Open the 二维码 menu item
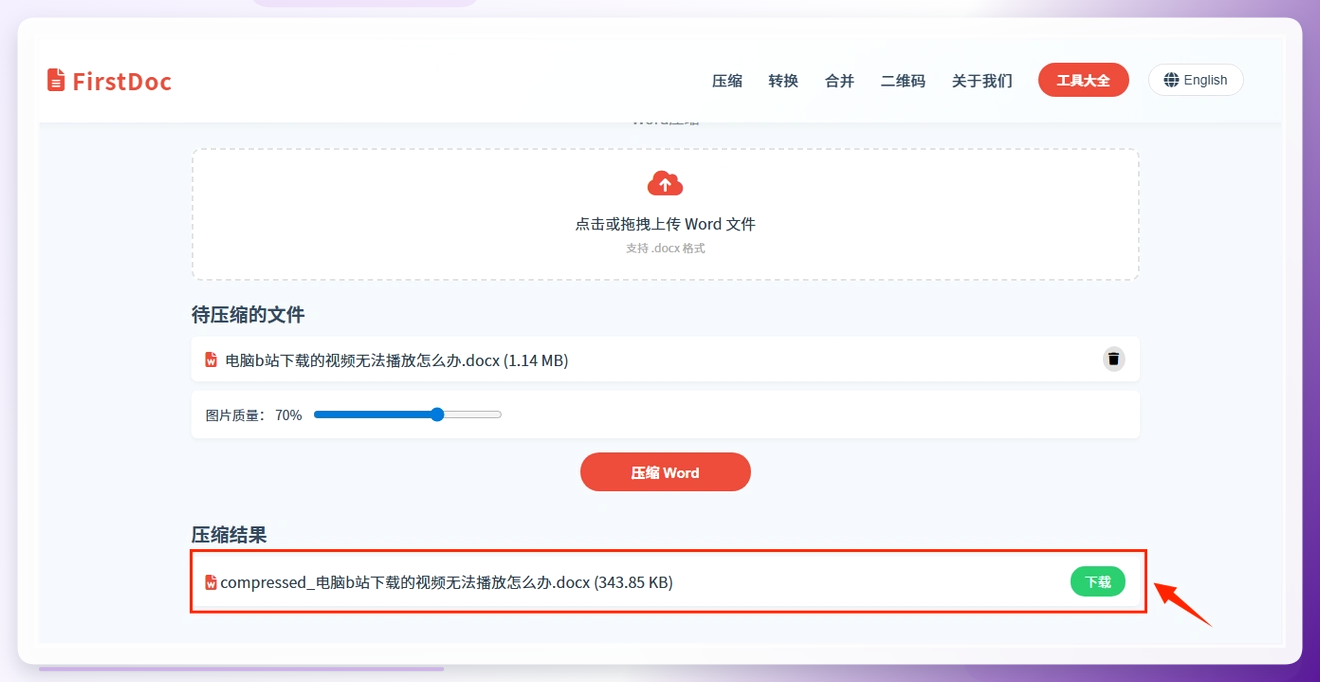This screenshot has width=1320, height=682. (902, 81)
